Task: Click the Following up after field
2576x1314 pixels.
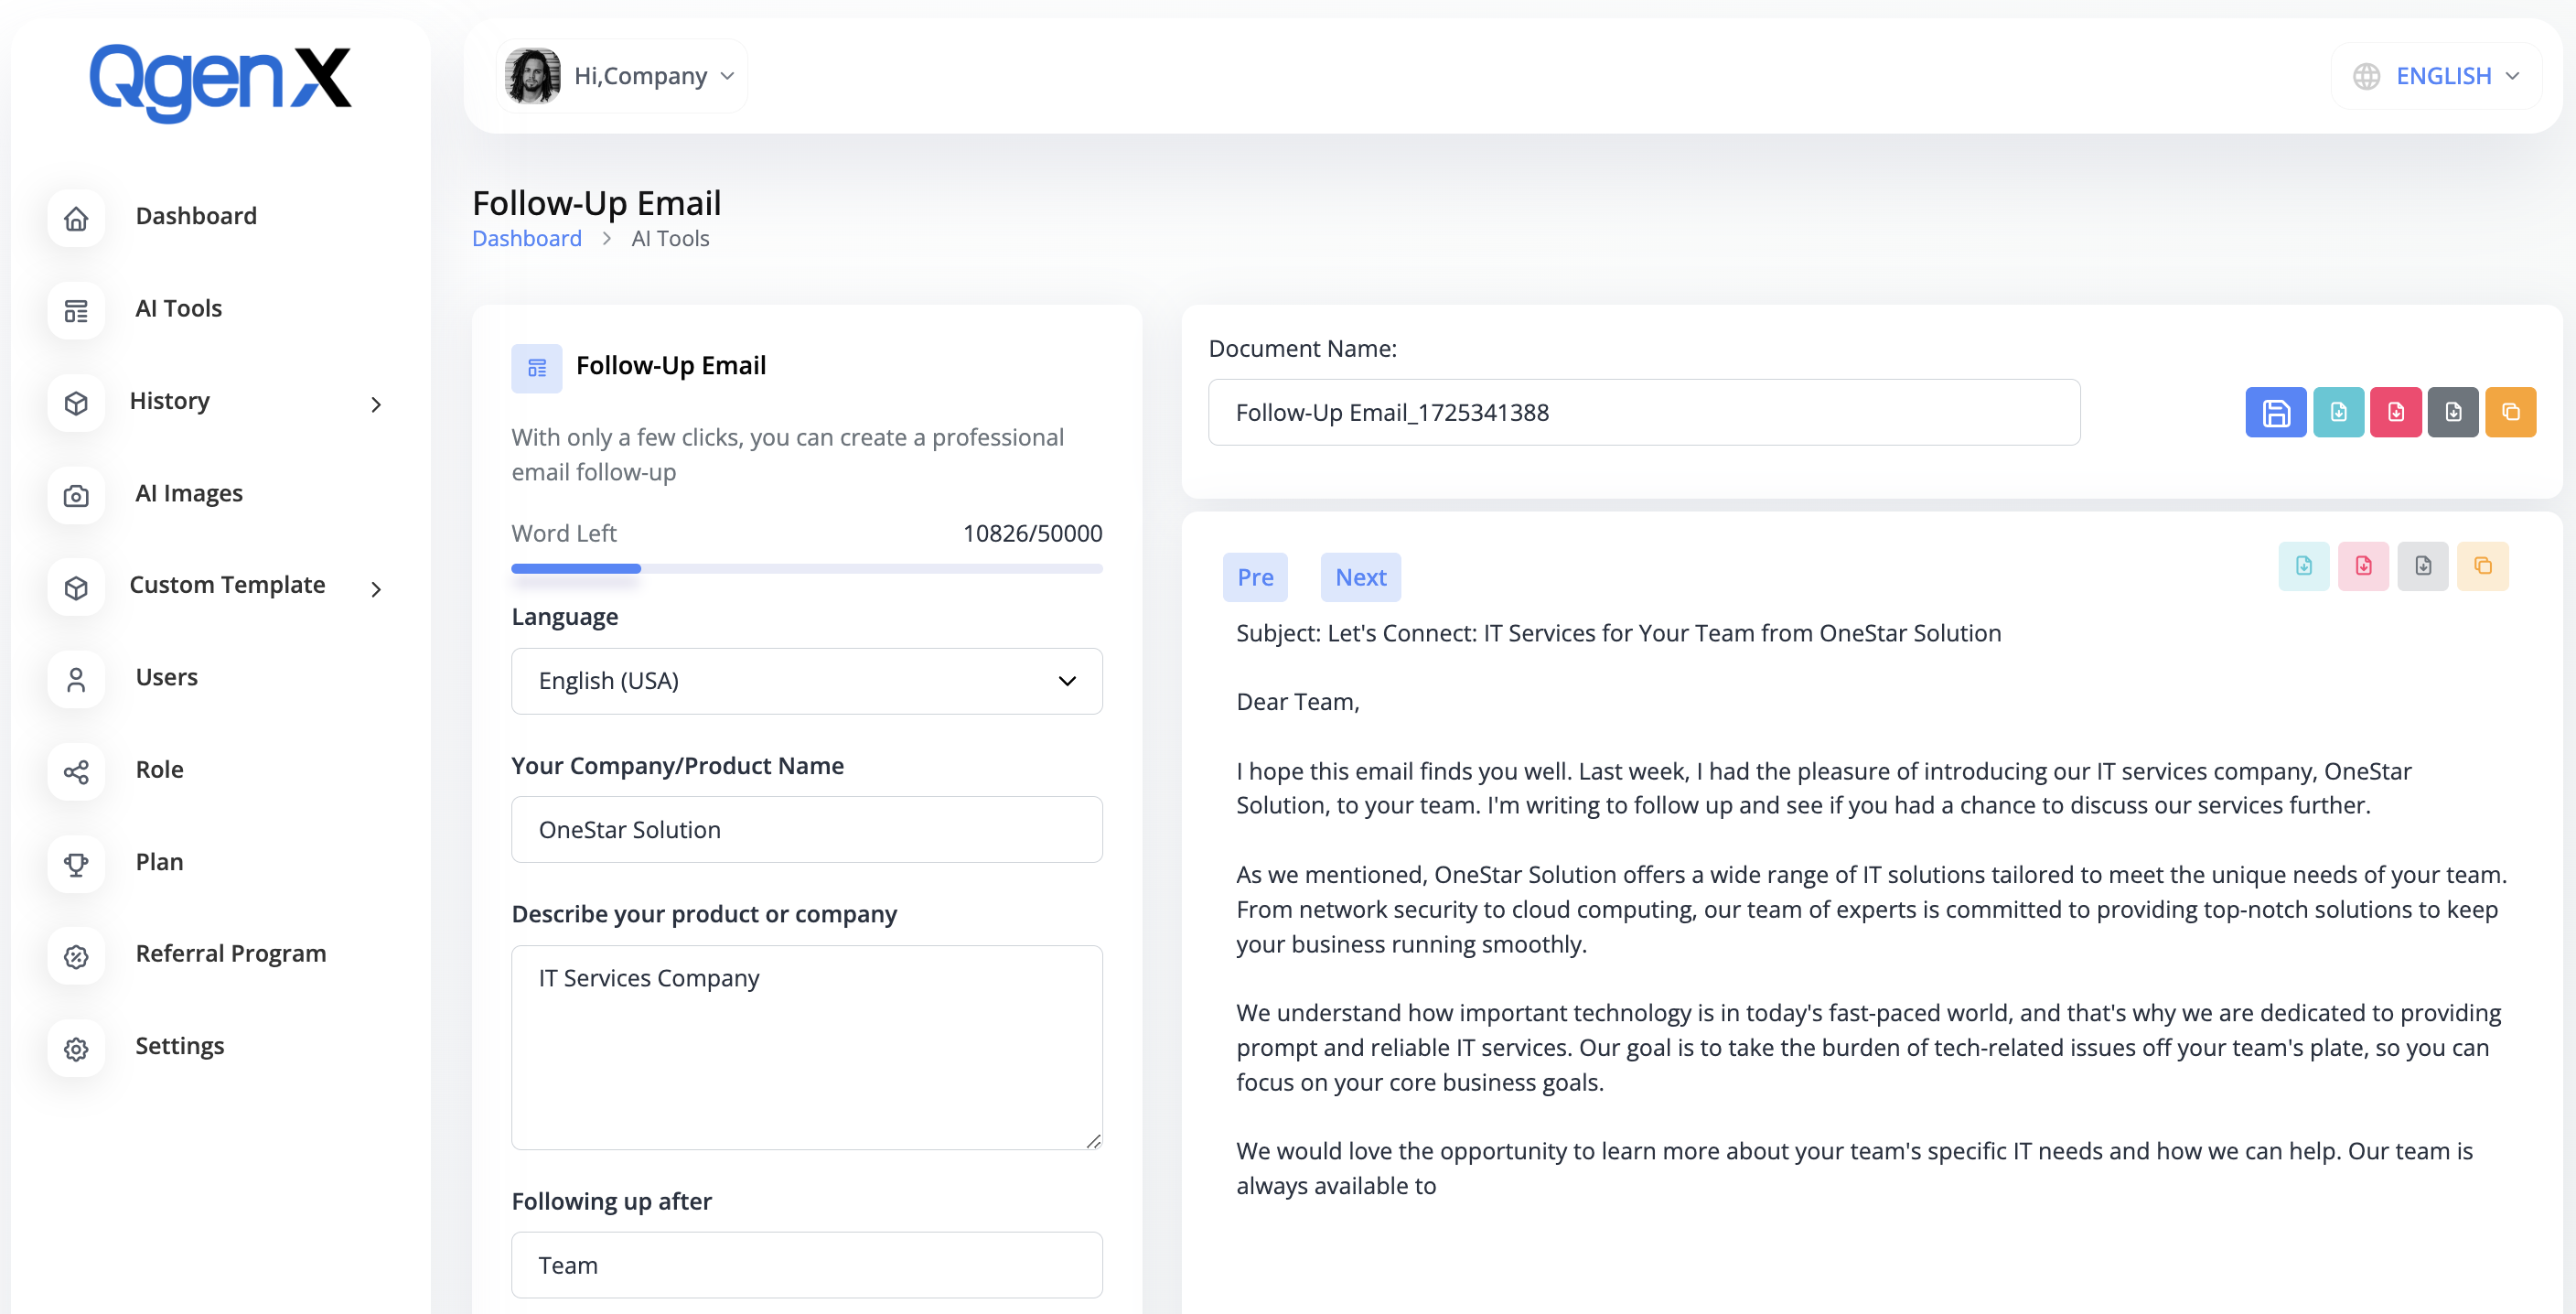Action: point(807,1265)
